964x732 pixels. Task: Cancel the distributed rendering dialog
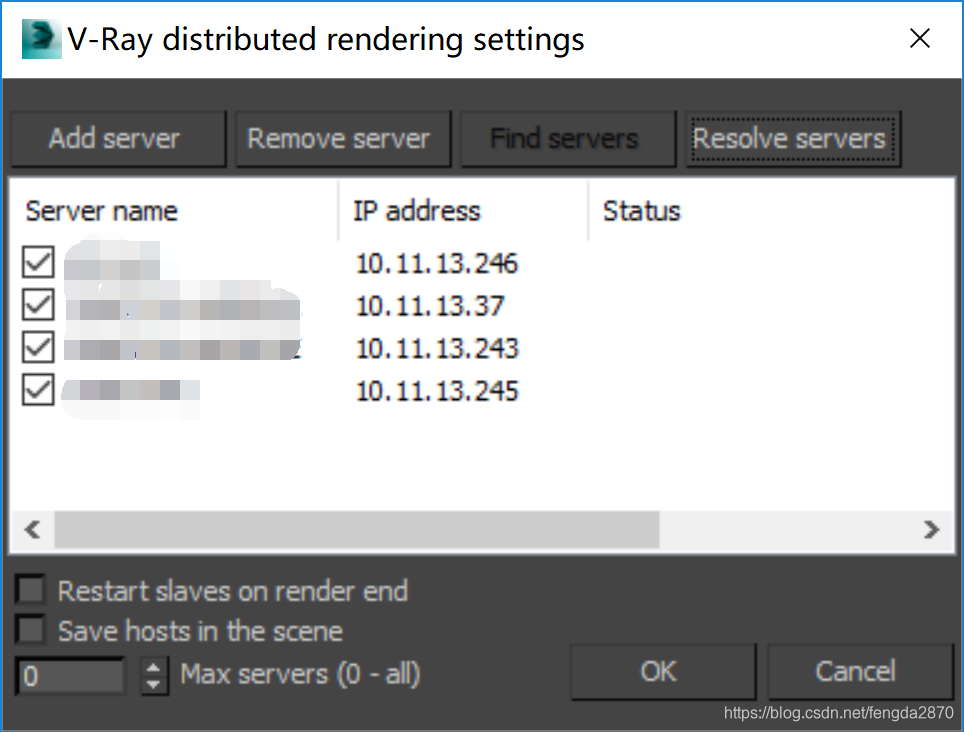pyautogui.click(x=860, y=671)
